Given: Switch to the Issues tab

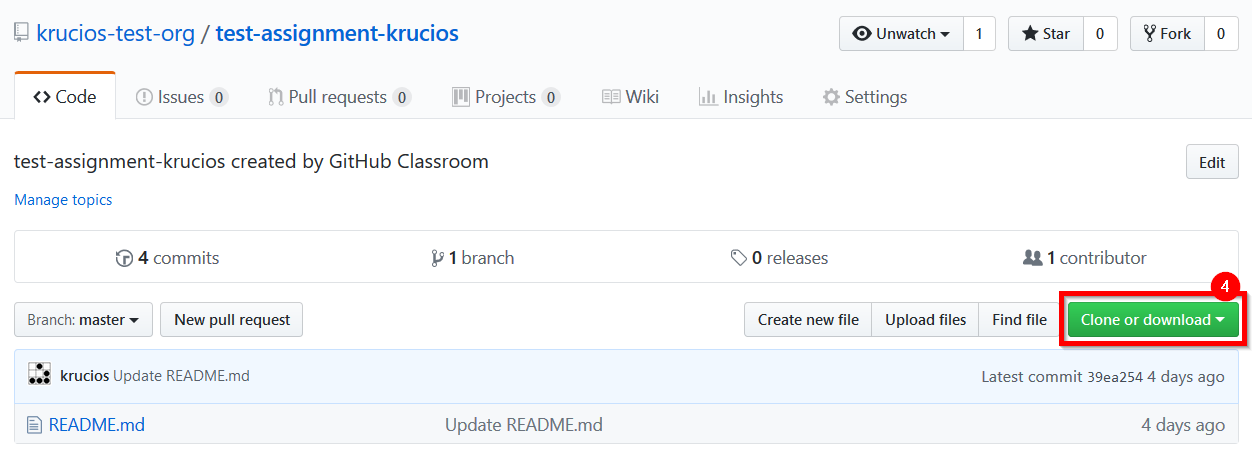Looking at the screenshot, I should point(182,97).
